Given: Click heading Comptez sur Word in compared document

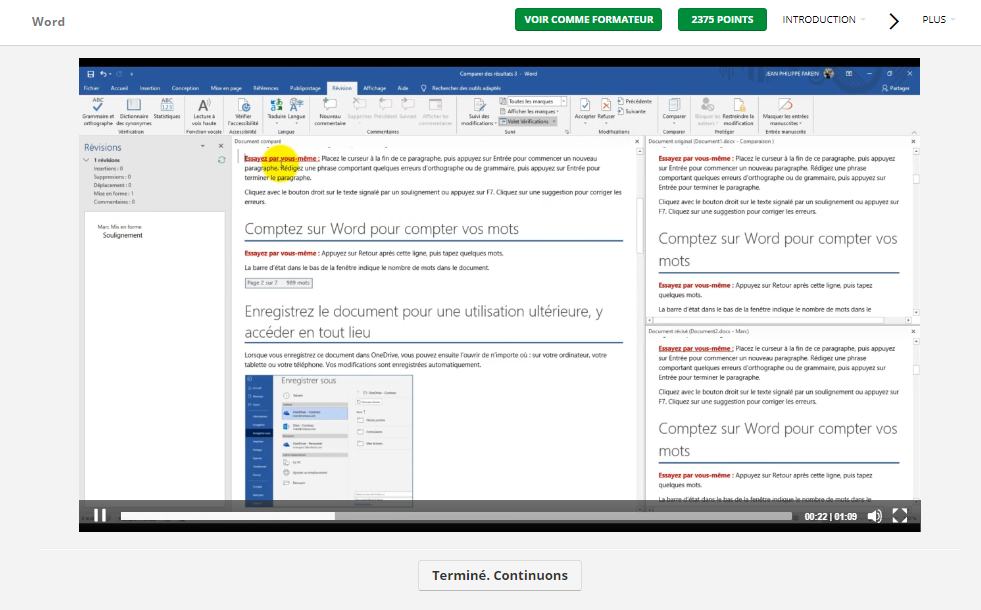Looking at the screenshot, I should (x=382, y=229).
